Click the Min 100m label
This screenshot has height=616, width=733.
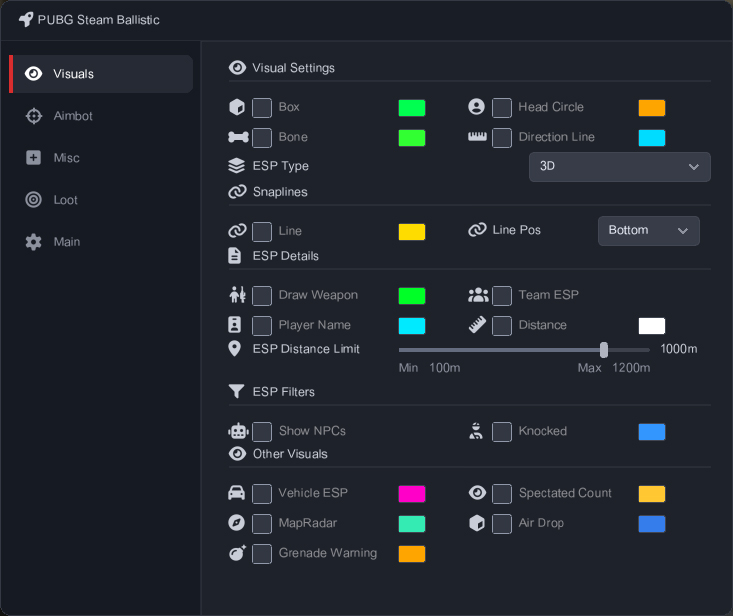click(x=429, y=368)
